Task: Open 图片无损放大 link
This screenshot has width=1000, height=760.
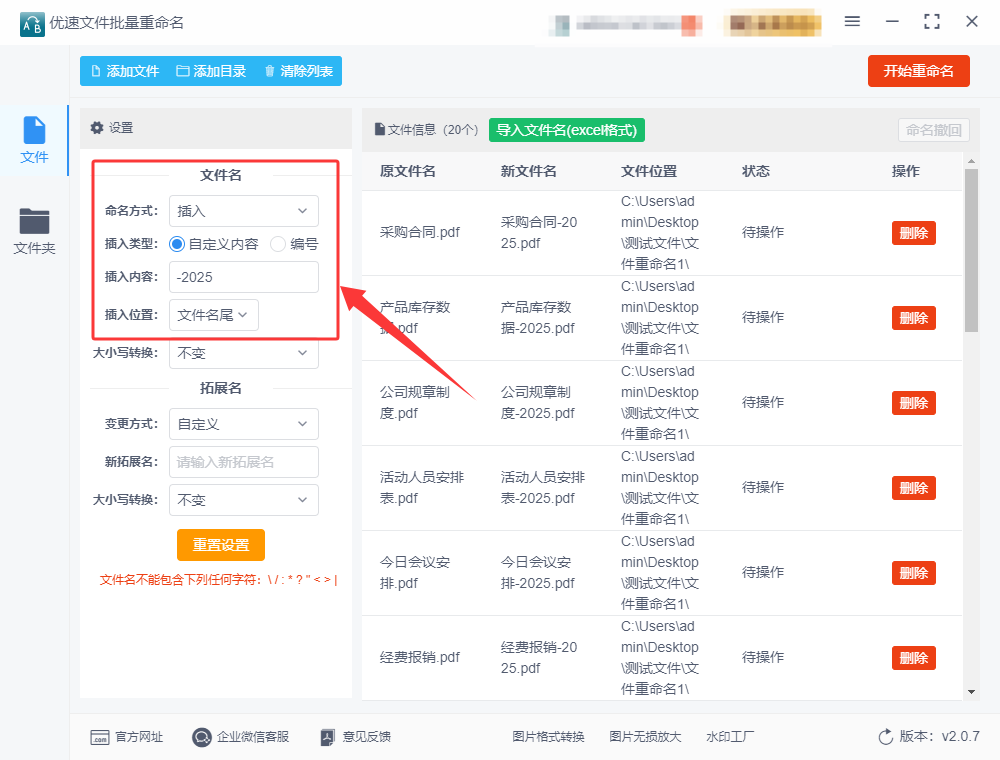Action: pos(645,737)
